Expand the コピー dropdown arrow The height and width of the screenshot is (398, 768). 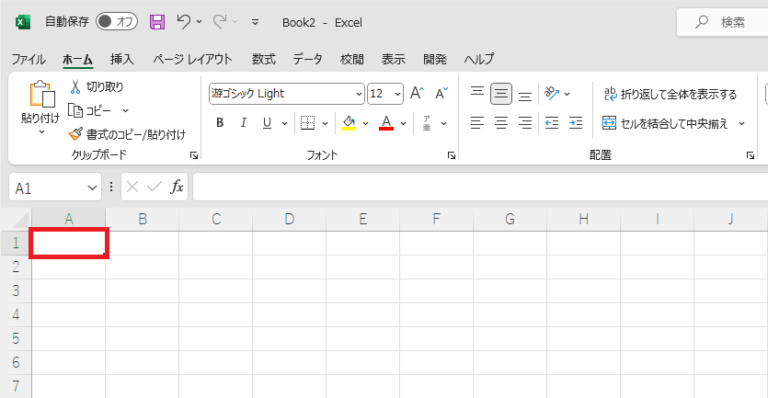click(x=125, y=111)
